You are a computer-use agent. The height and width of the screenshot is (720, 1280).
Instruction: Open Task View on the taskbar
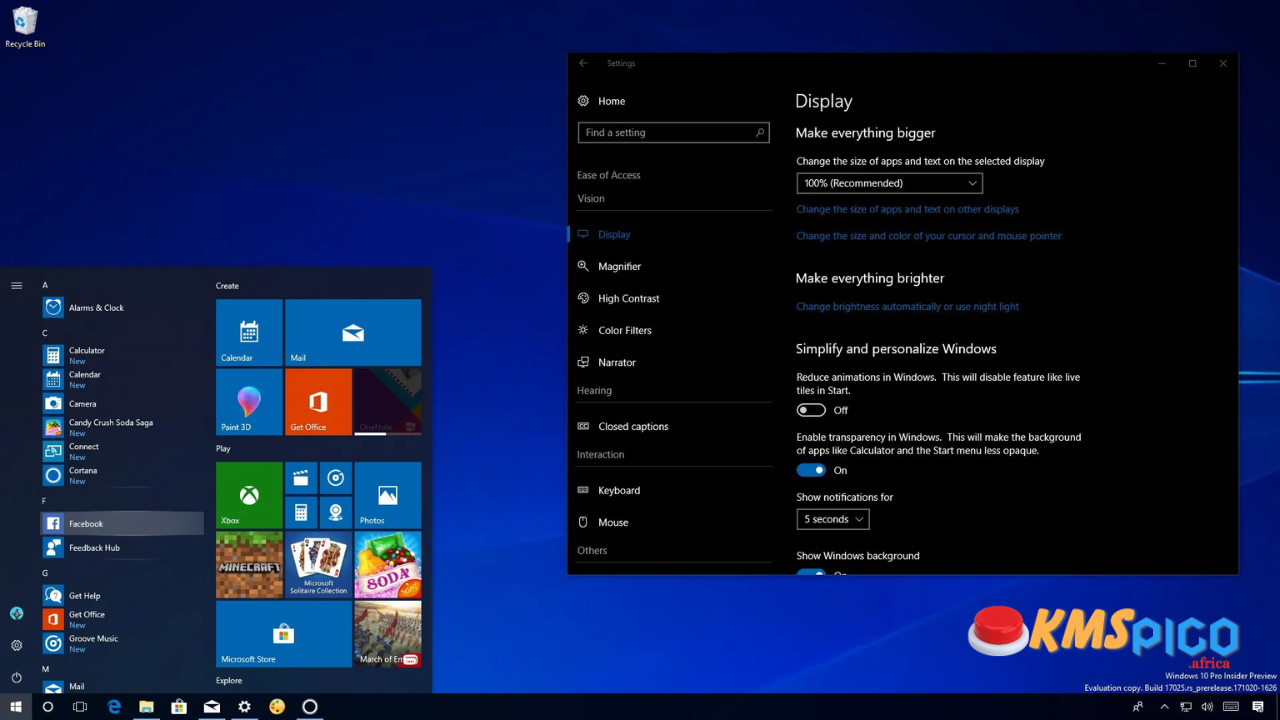(80, 707)
